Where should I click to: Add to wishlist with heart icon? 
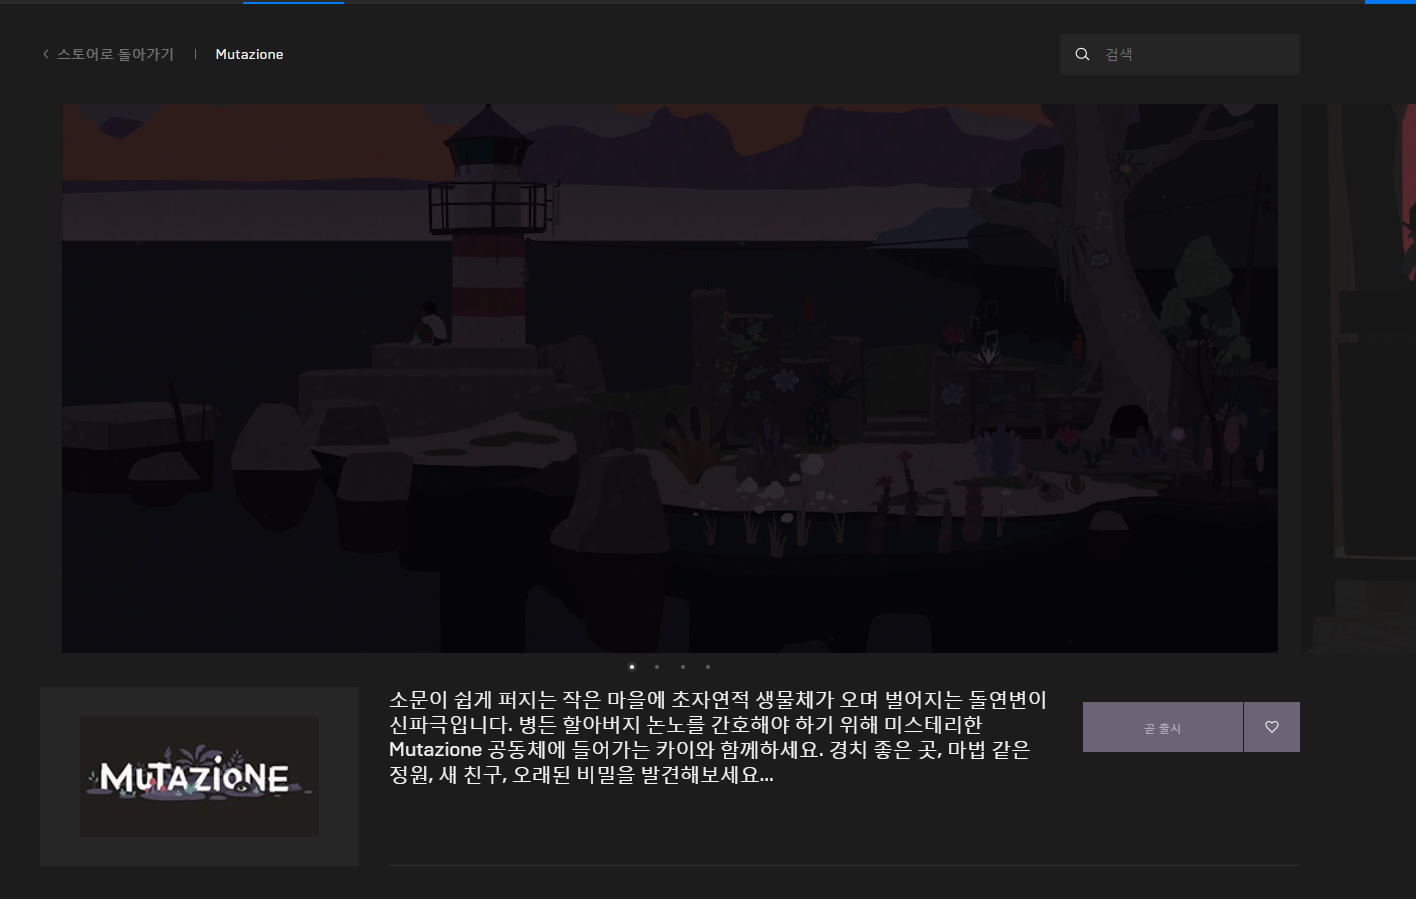1272,727
